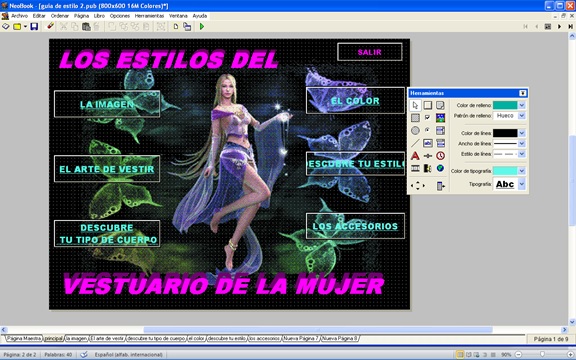Select the checkbox tool in Herramientas
This screenshot has width=576, height=360.
pyautogui.click(x=428, y=118)
